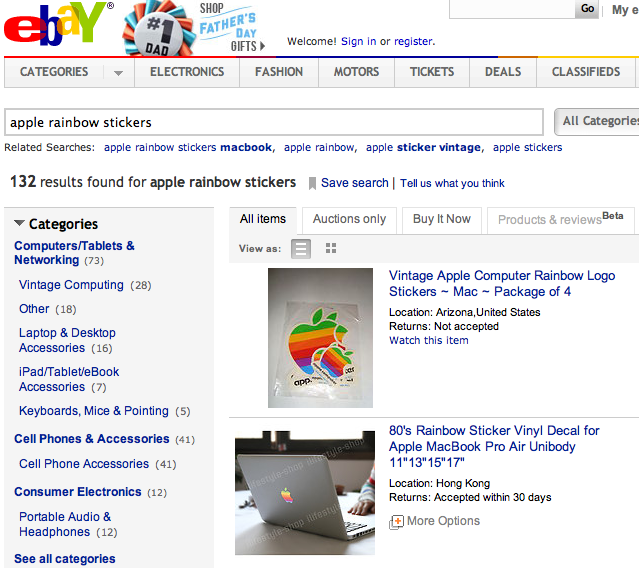Collapse the Categories sidebar triangle
This screenshot has width=639, height=568.
pos(19,223)
